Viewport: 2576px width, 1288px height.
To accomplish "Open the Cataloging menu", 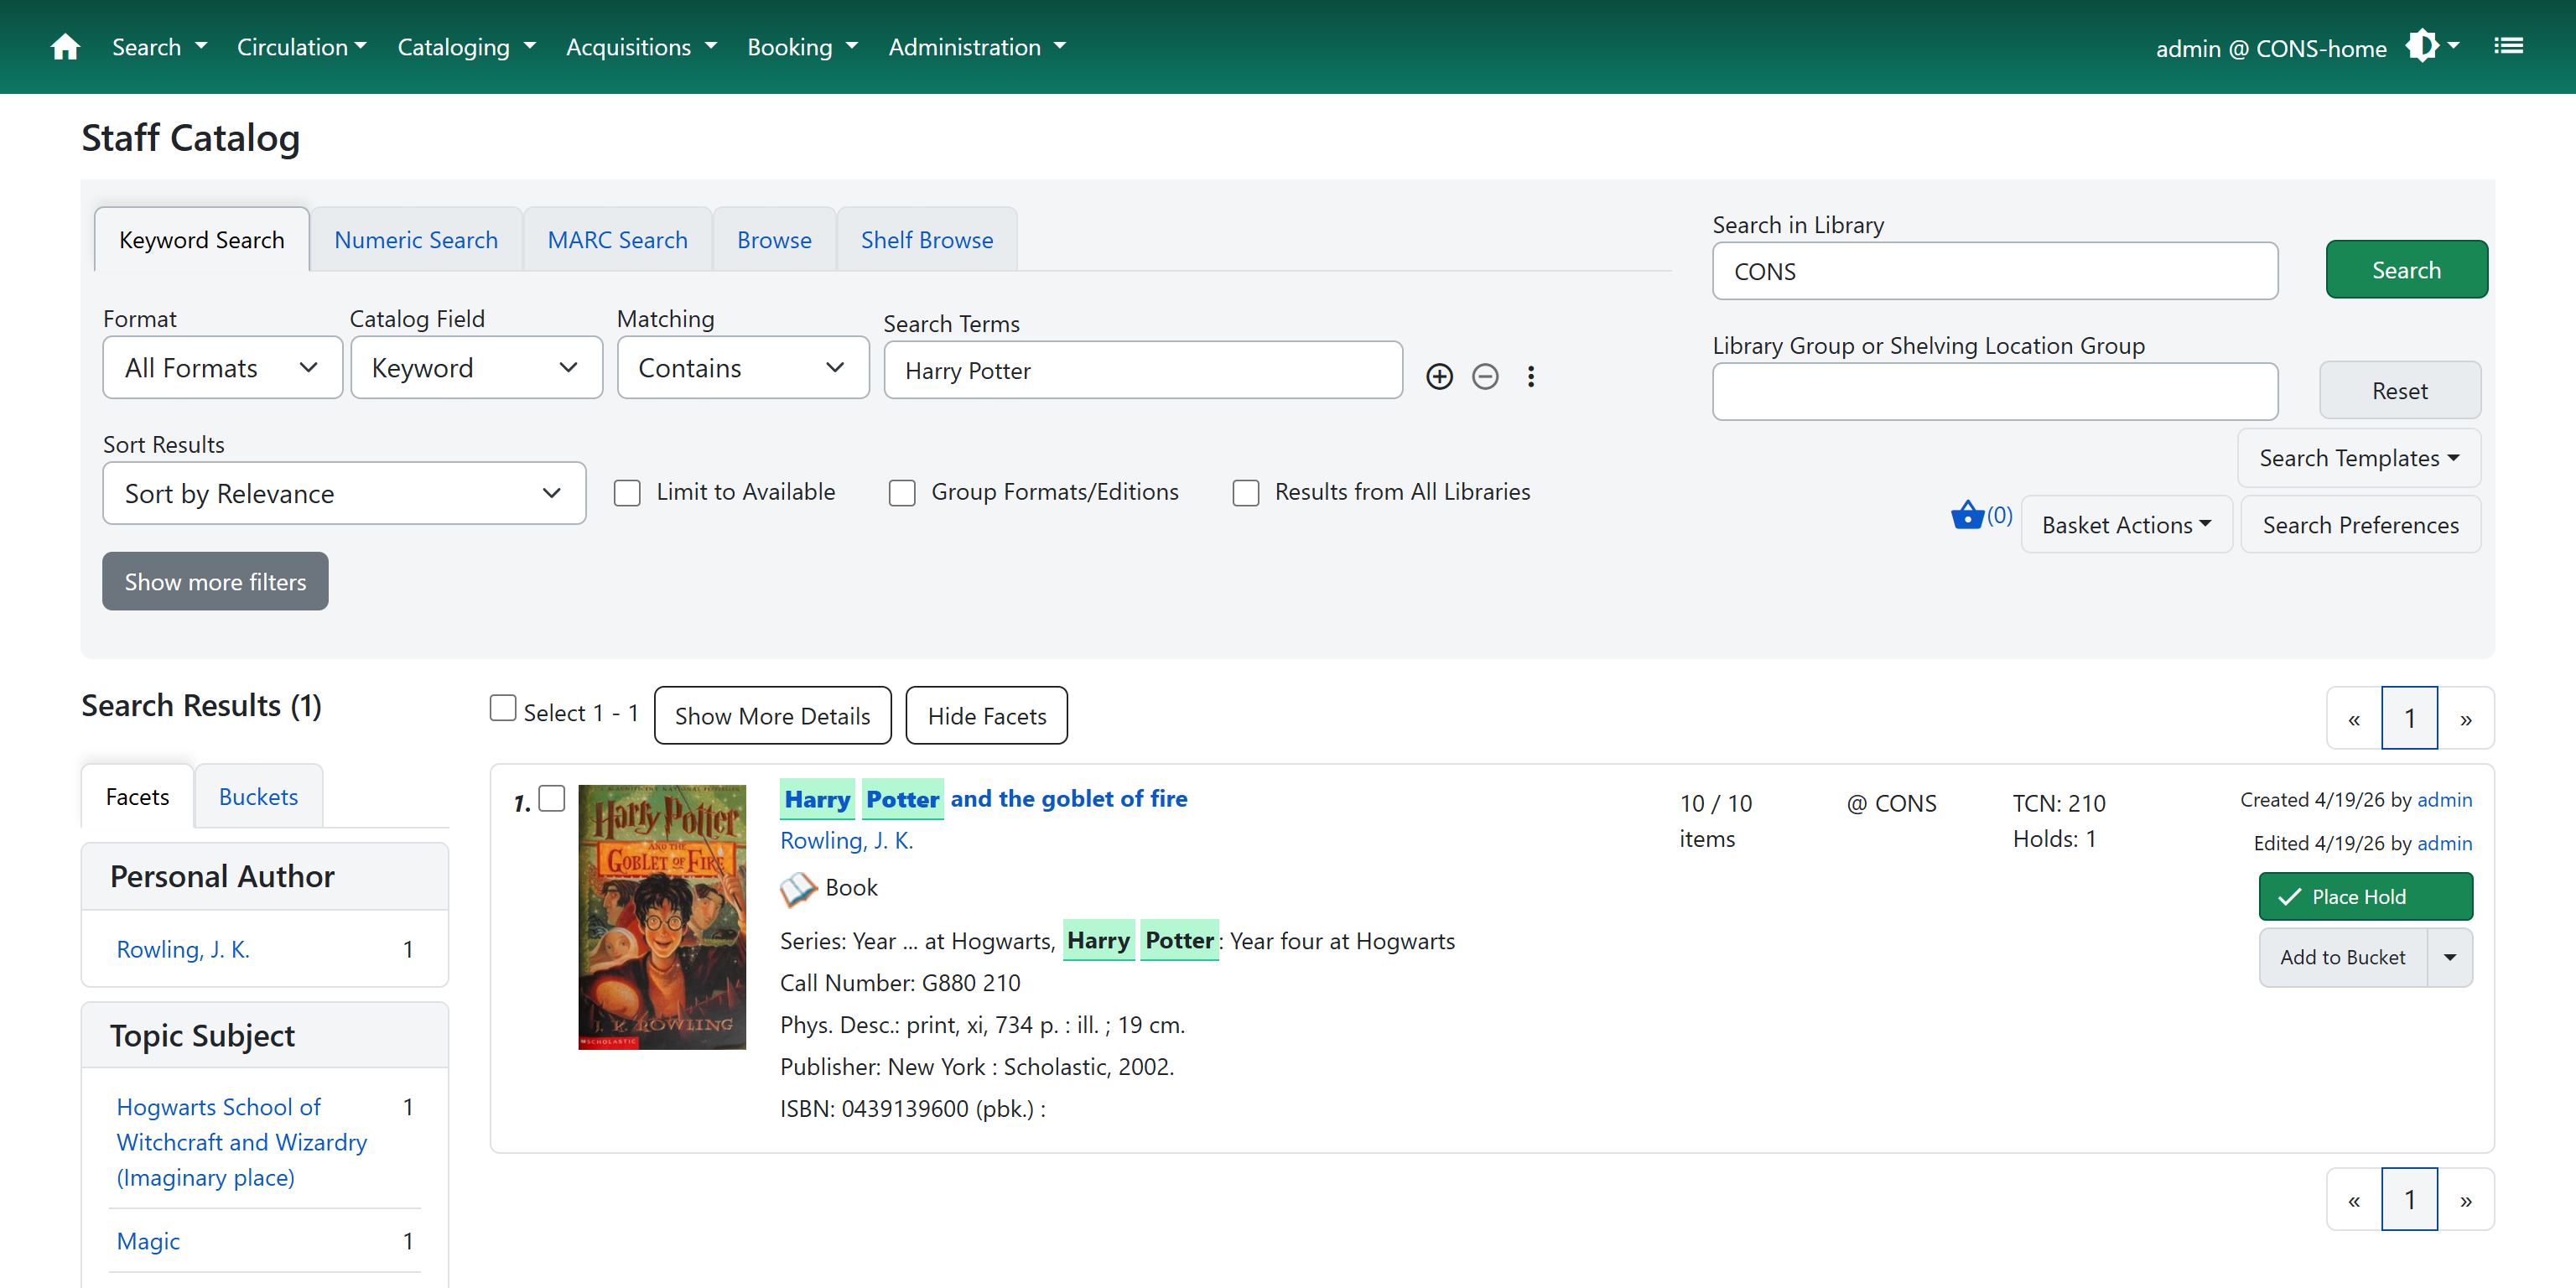I will [x=466, y=47].
